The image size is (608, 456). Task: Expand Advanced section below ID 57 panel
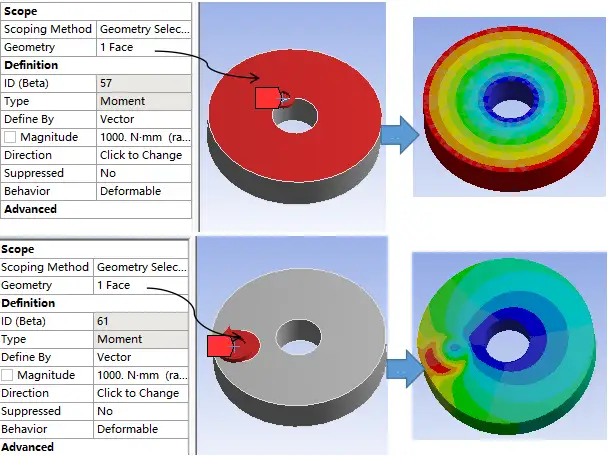[96, 209]
